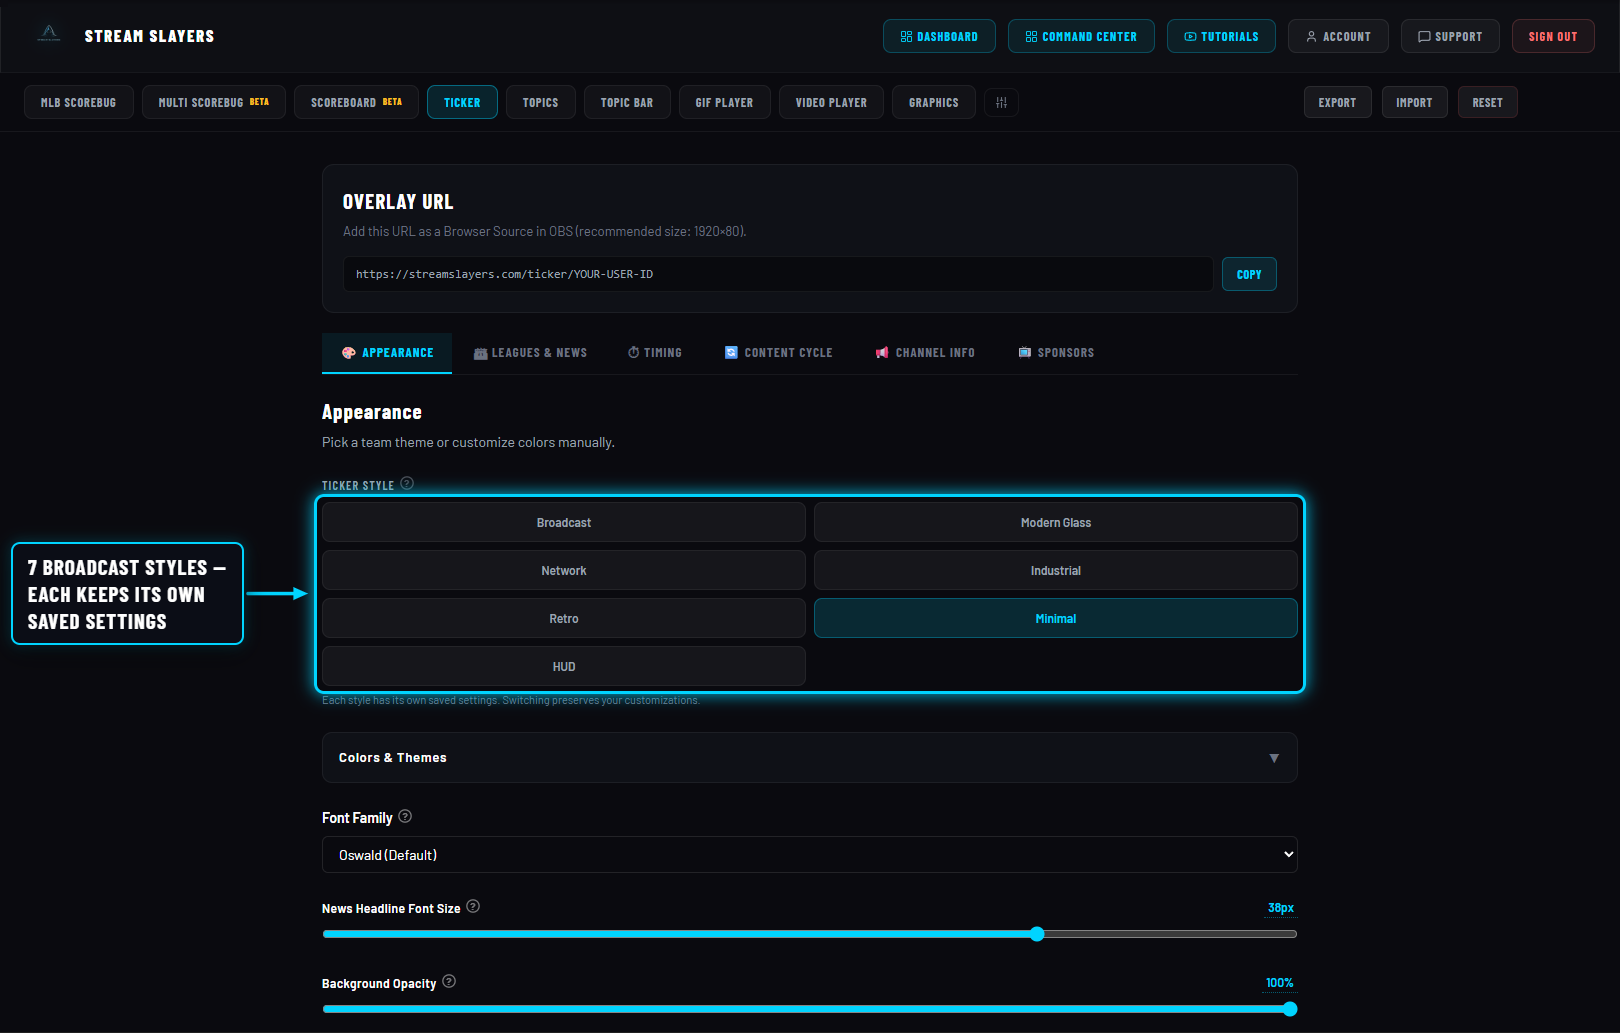Open the Video Player page
This screenshot has width=1620, height=1033.
[832, 103]
